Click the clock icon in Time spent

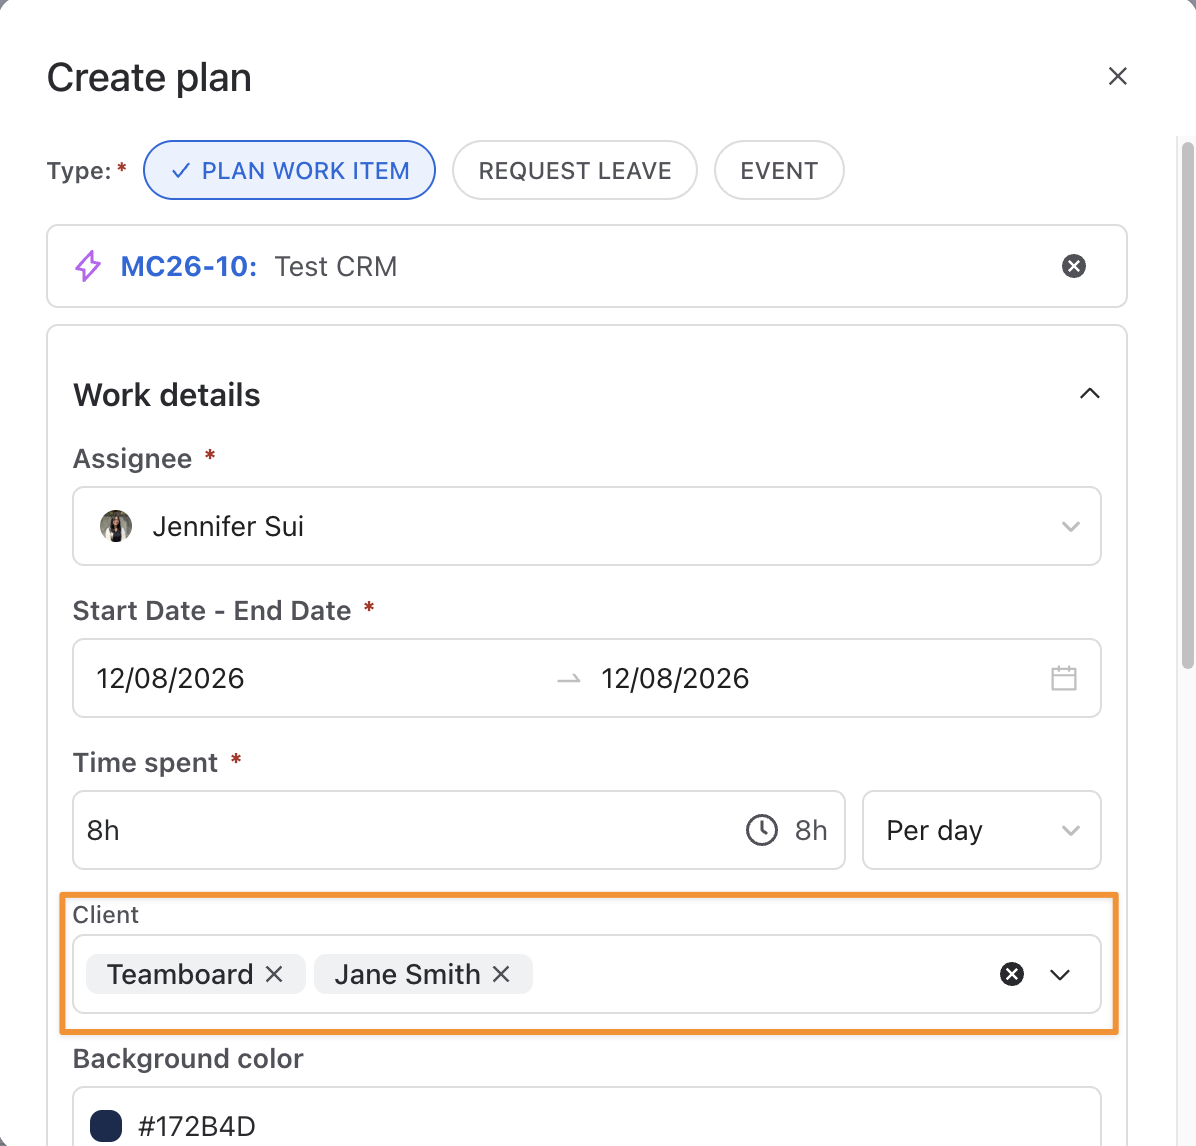pos(761,830)
